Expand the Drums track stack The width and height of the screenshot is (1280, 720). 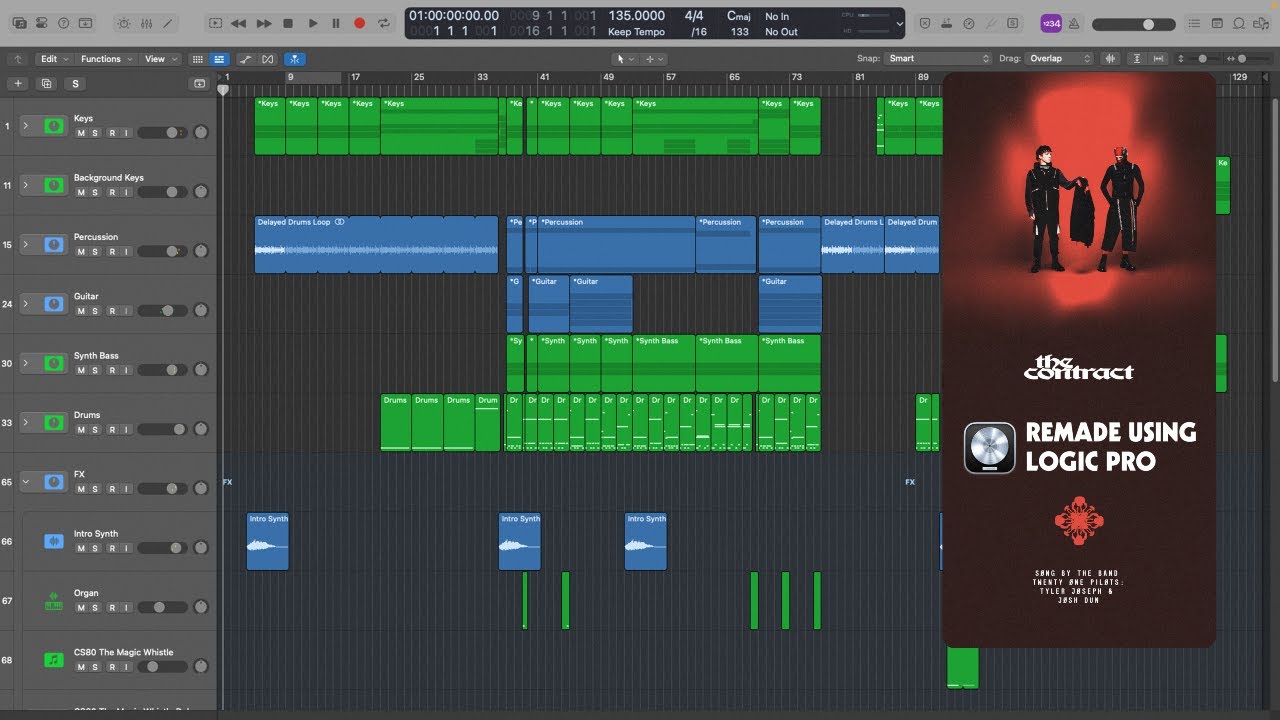[x=27, y=423]
